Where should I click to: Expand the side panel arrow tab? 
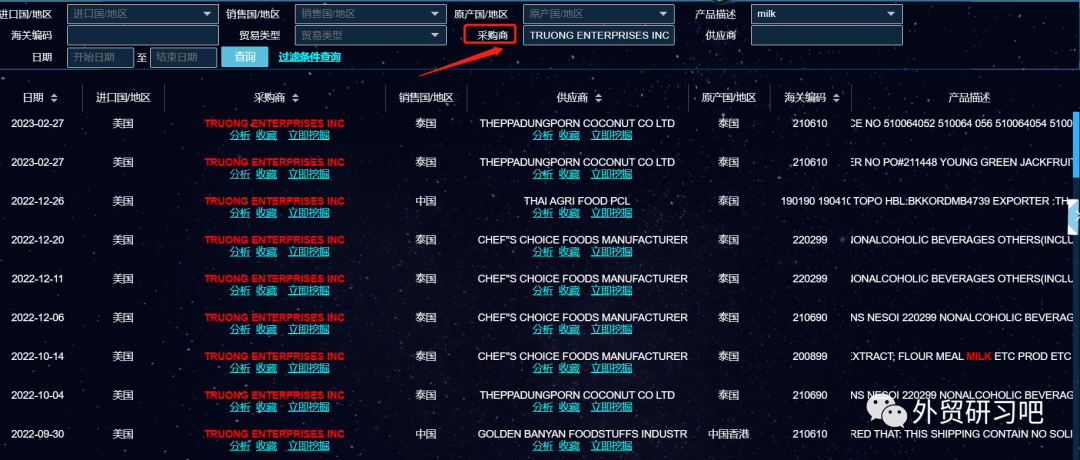1074,218
